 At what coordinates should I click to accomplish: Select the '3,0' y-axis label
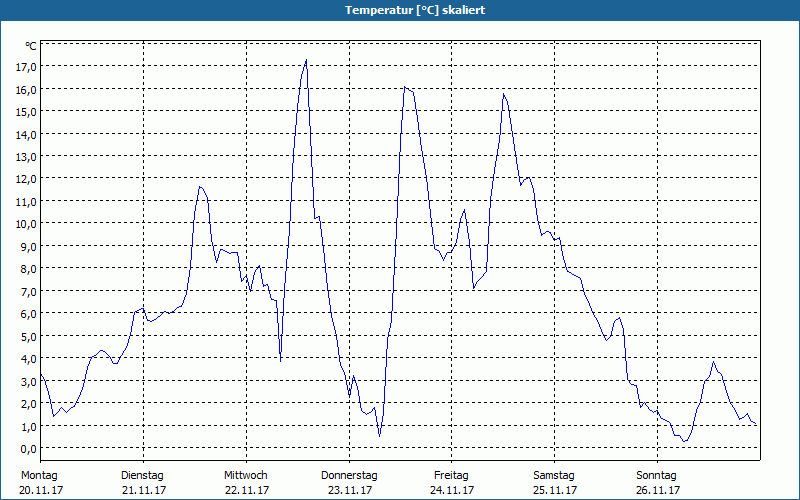[28, 381]
